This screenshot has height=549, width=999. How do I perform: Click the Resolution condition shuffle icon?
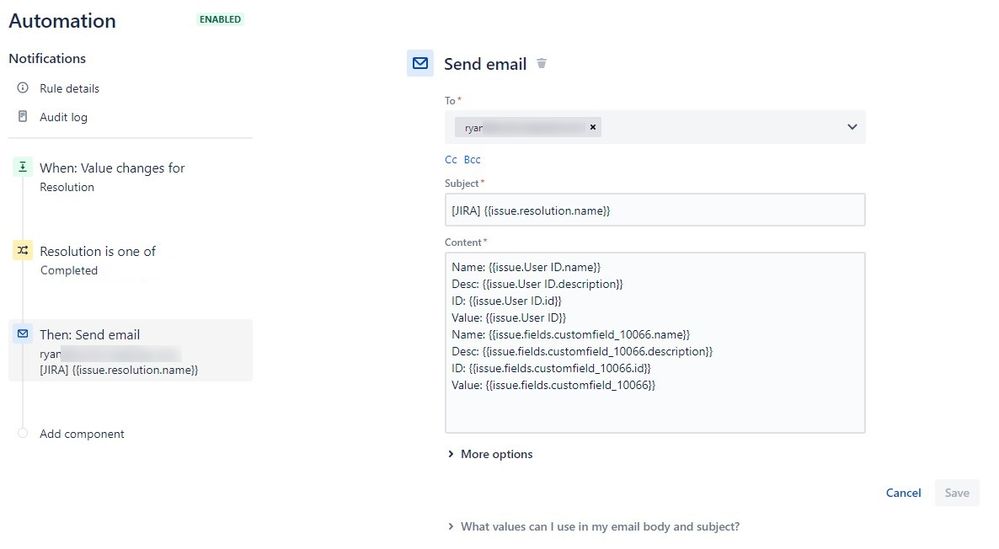23,250
